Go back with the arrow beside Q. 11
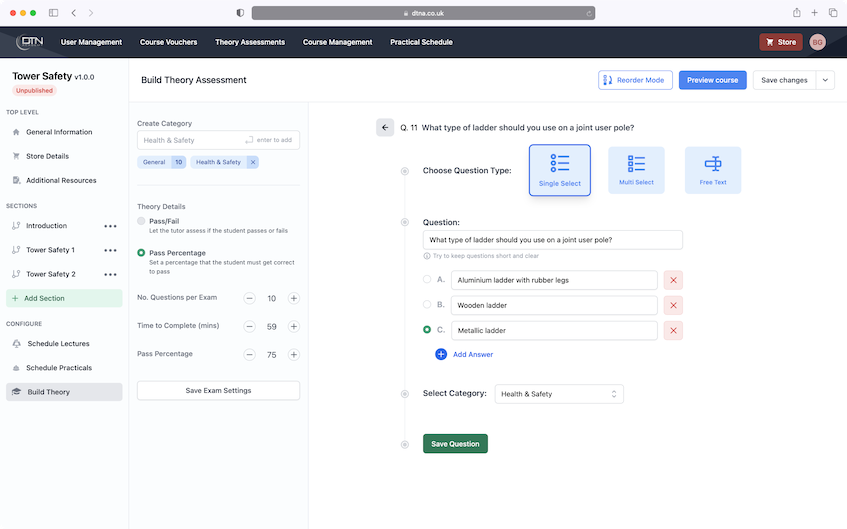Viewport: 847px width, 529px height. (x=385, y=128)
